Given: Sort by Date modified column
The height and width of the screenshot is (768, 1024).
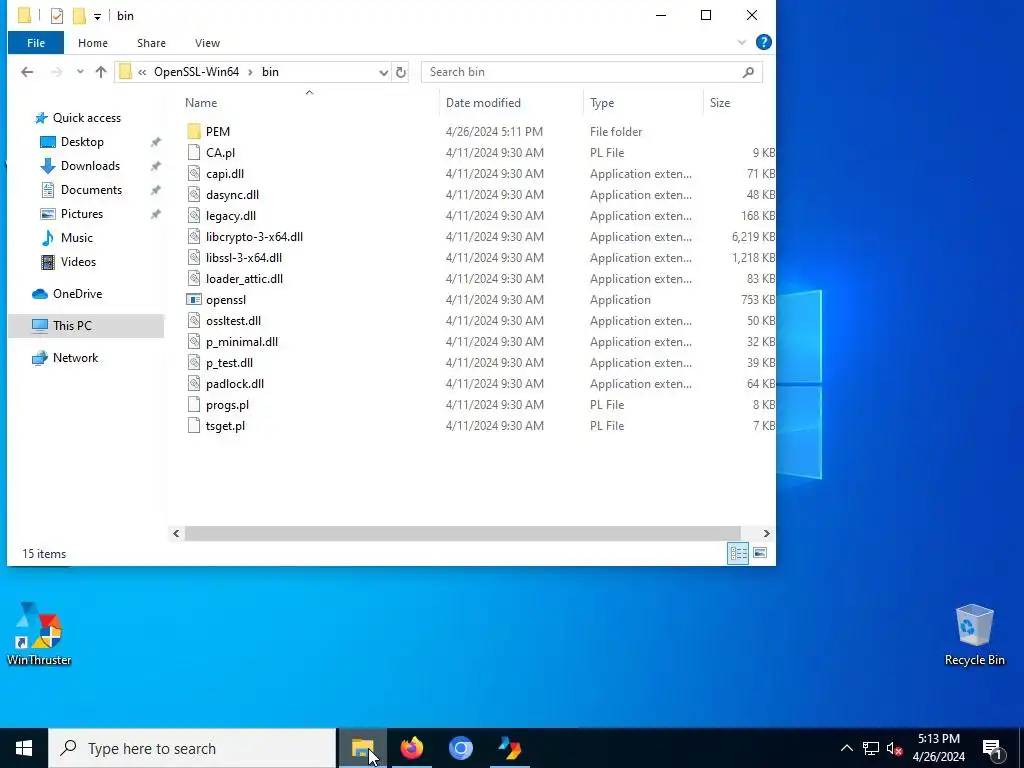Looking at the screenshot, I should tap(483, 103).
